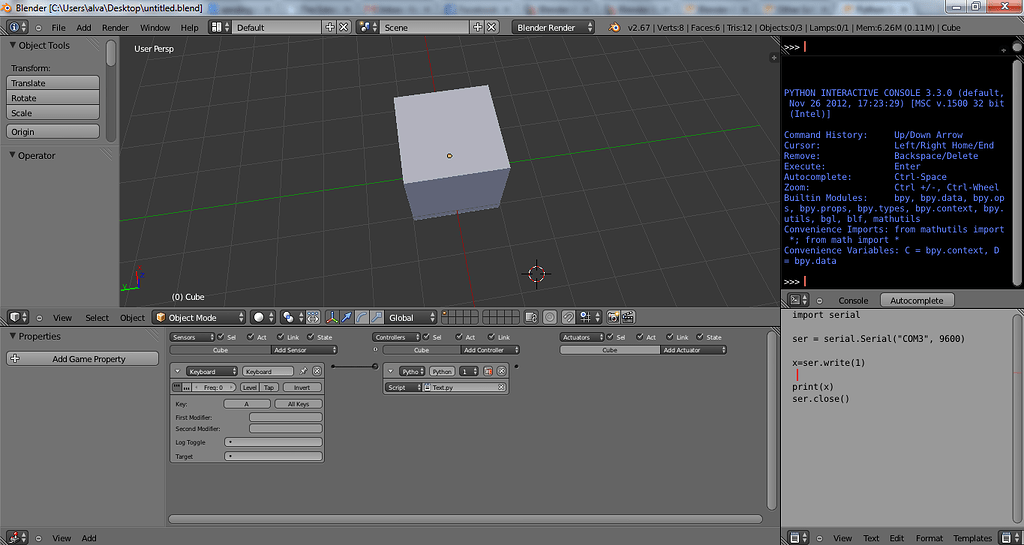Toggle manipulate center points icon

pyautogui.click(x=313, y=317)
